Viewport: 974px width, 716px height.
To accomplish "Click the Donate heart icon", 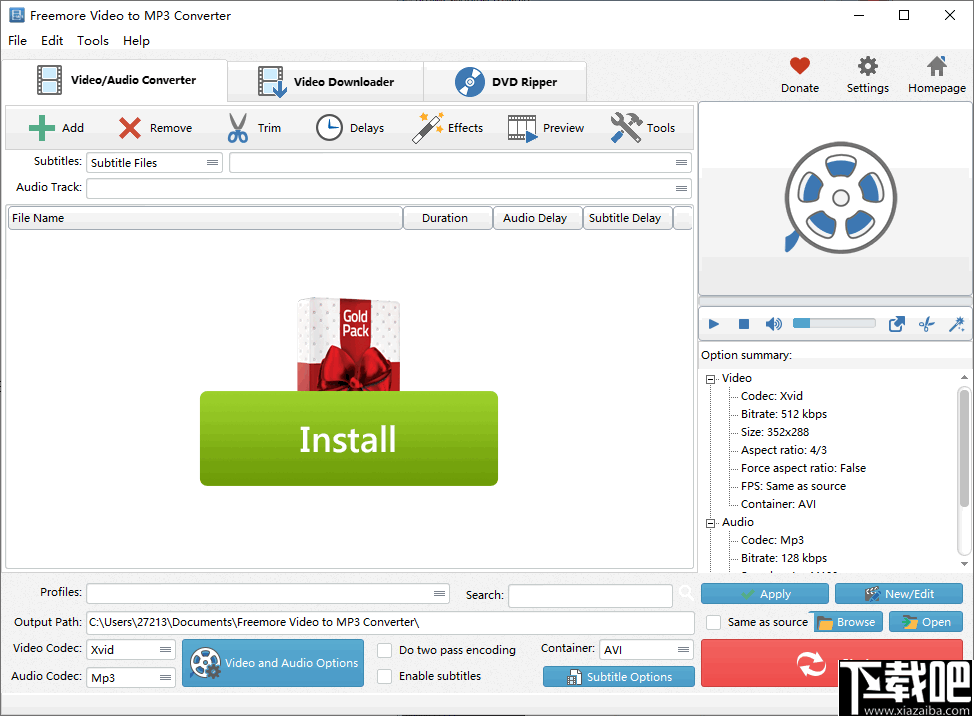I will (x=799, y=67).
